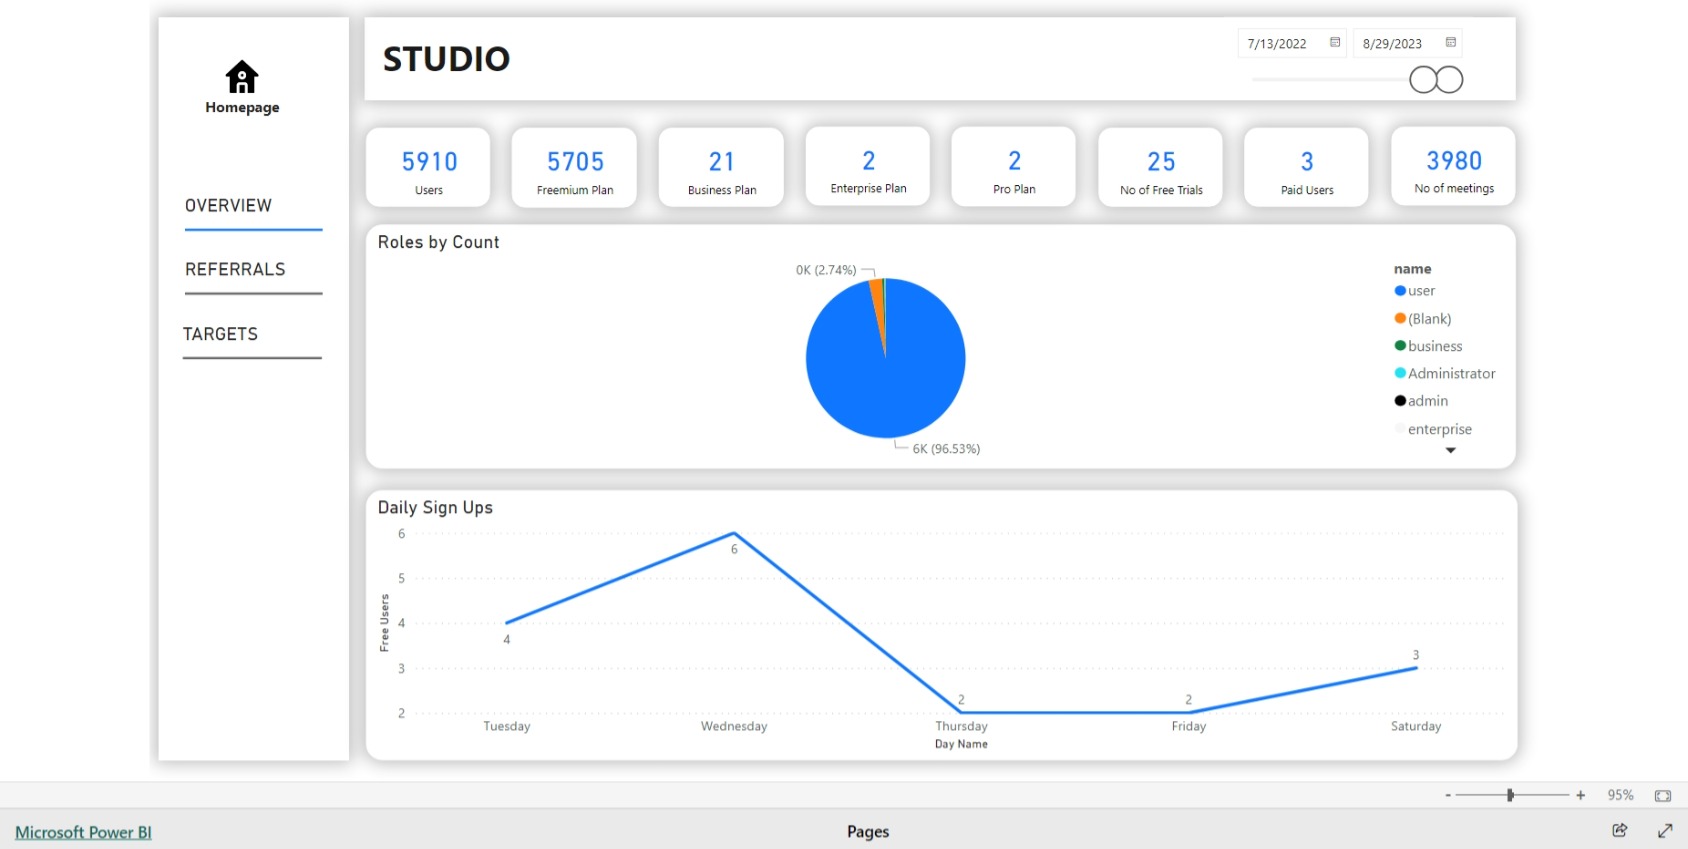
Task: Click the 2 Pro Plan card
Action: pos(1014,166)
